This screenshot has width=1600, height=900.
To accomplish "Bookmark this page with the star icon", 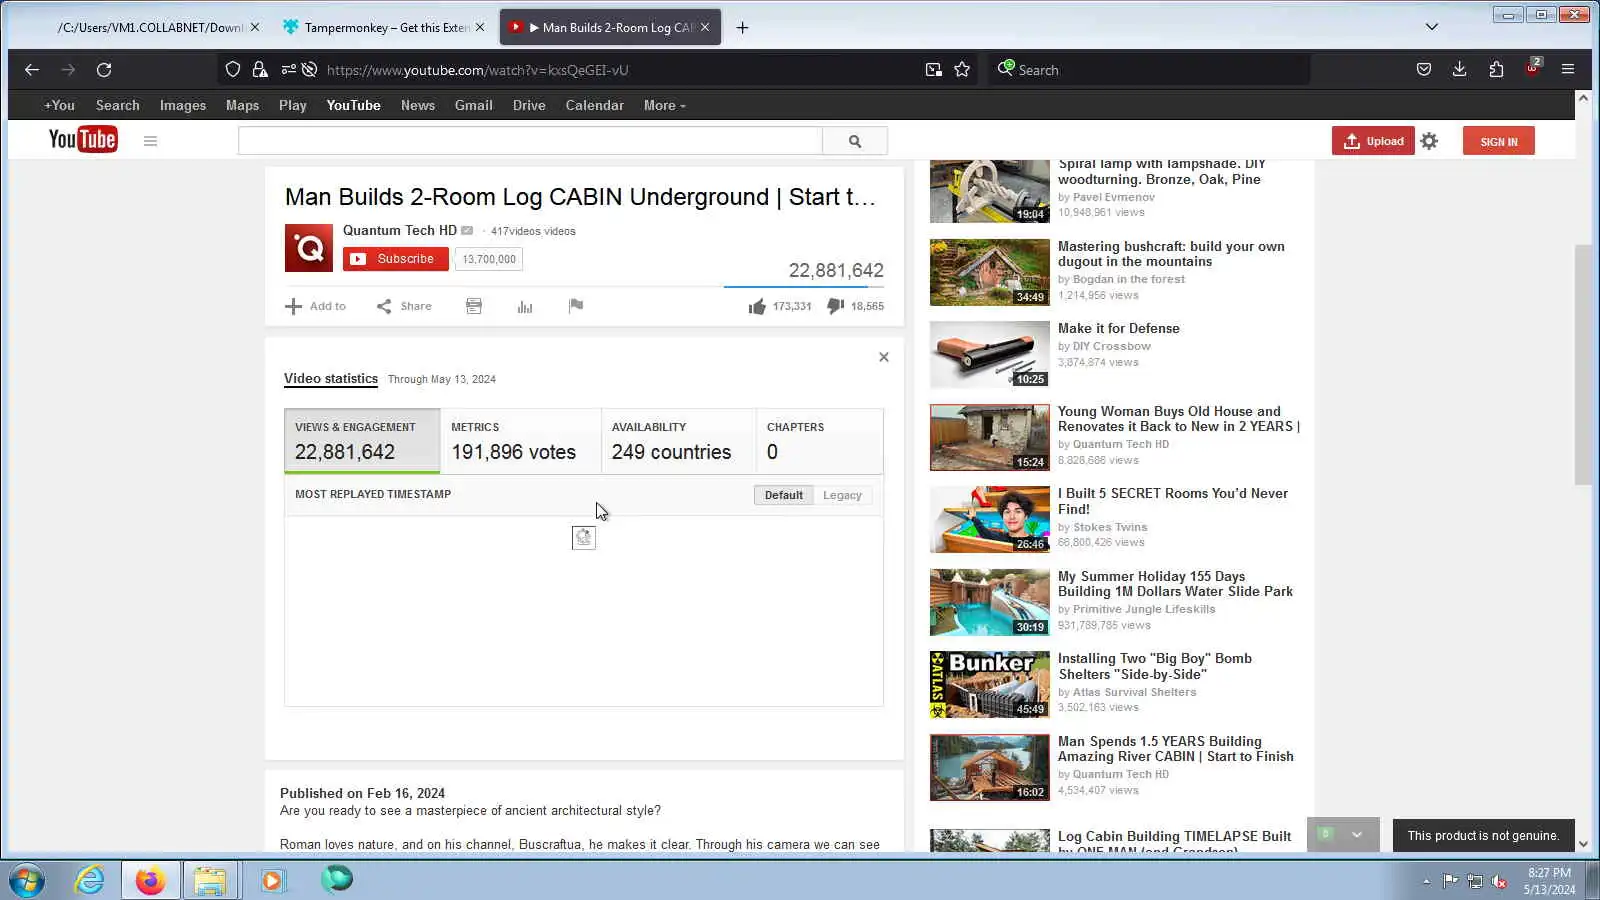I will (x=962, y=70).
